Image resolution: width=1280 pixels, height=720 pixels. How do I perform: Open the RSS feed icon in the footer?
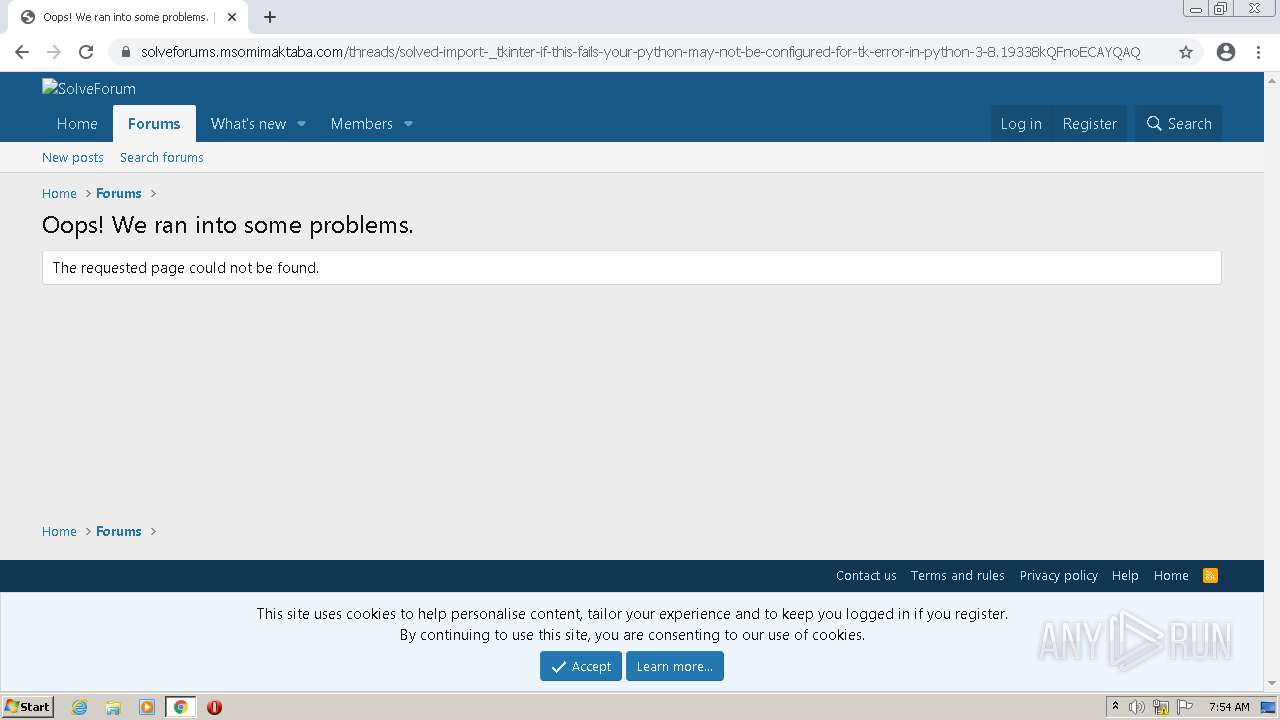tap(1210, 575)
